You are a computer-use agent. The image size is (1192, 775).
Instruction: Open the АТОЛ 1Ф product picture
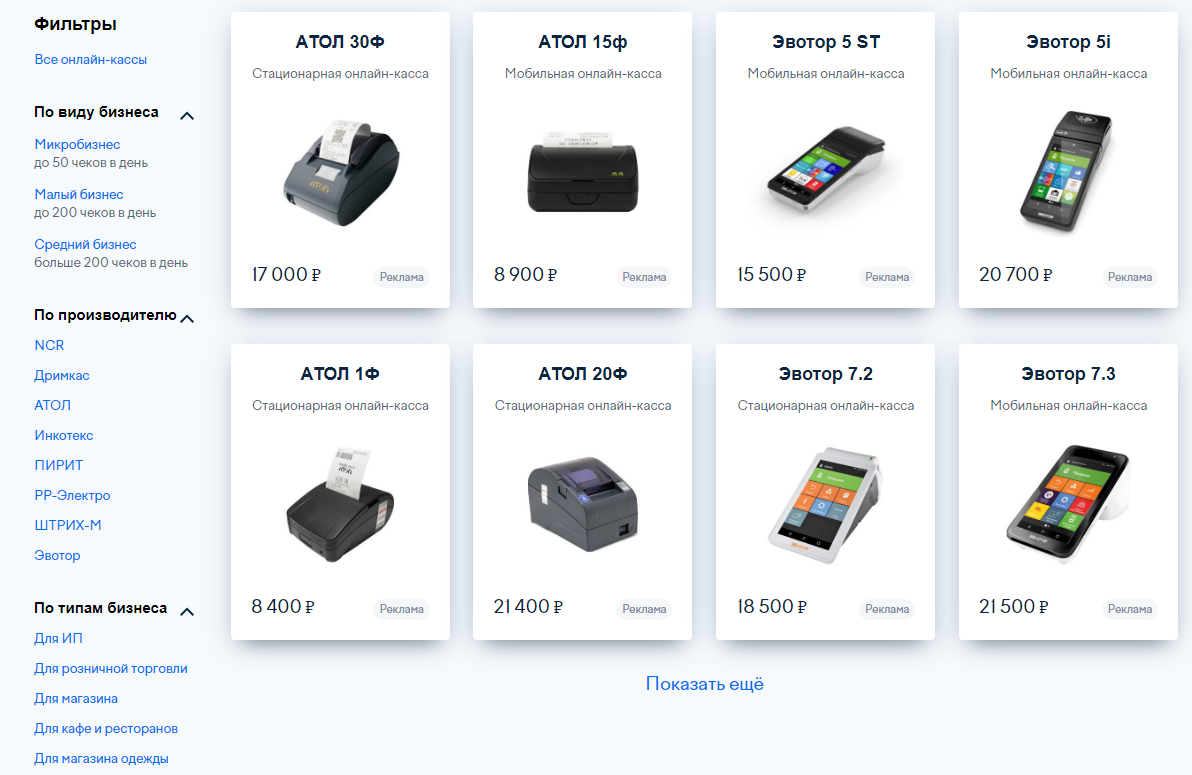[341, 505]
